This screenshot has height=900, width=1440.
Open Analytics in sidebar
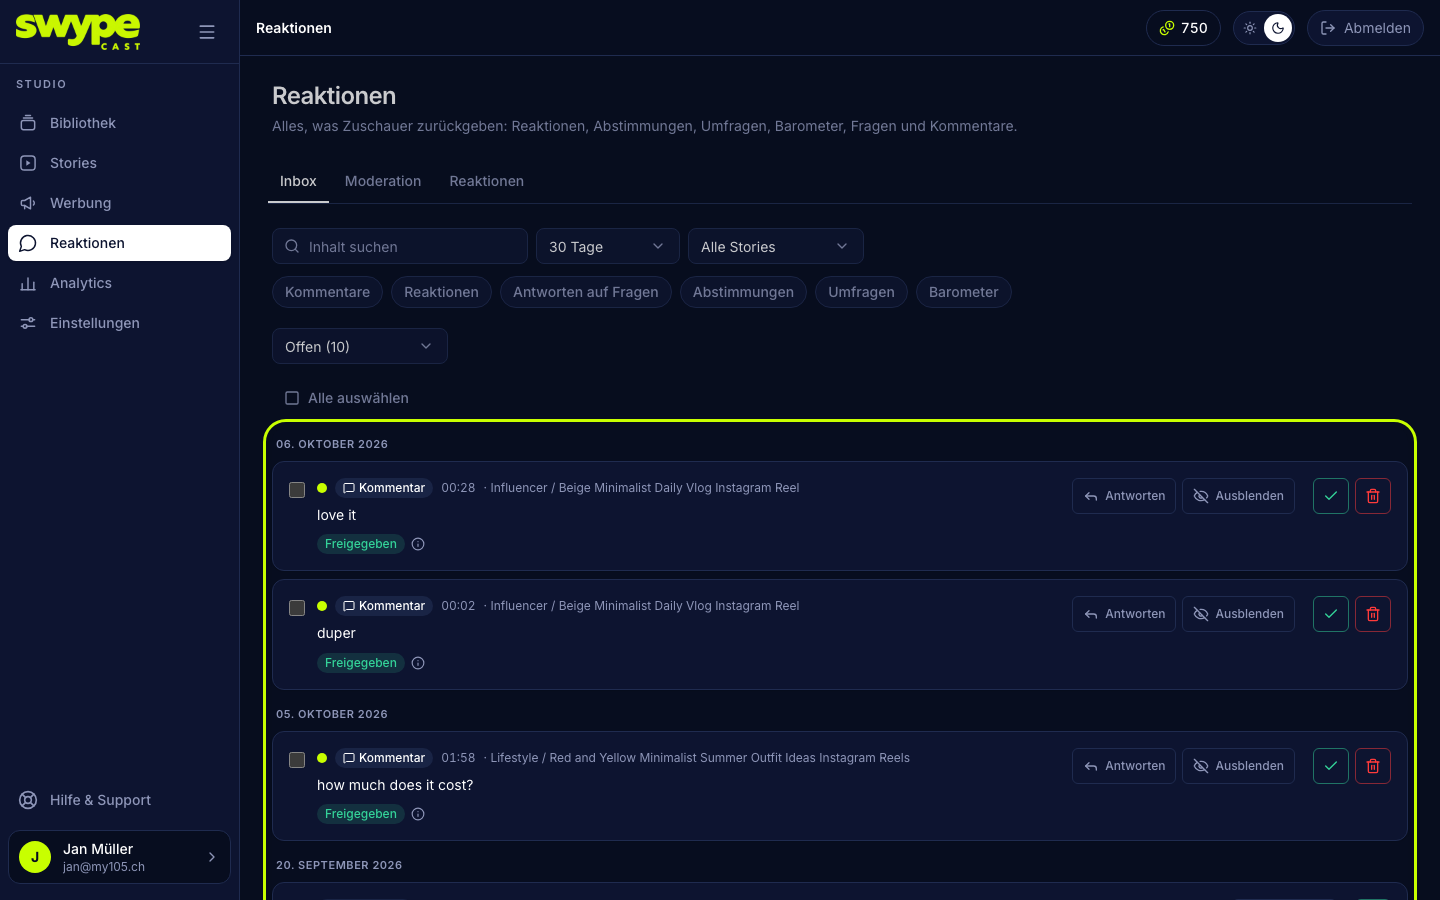(119, 283)
